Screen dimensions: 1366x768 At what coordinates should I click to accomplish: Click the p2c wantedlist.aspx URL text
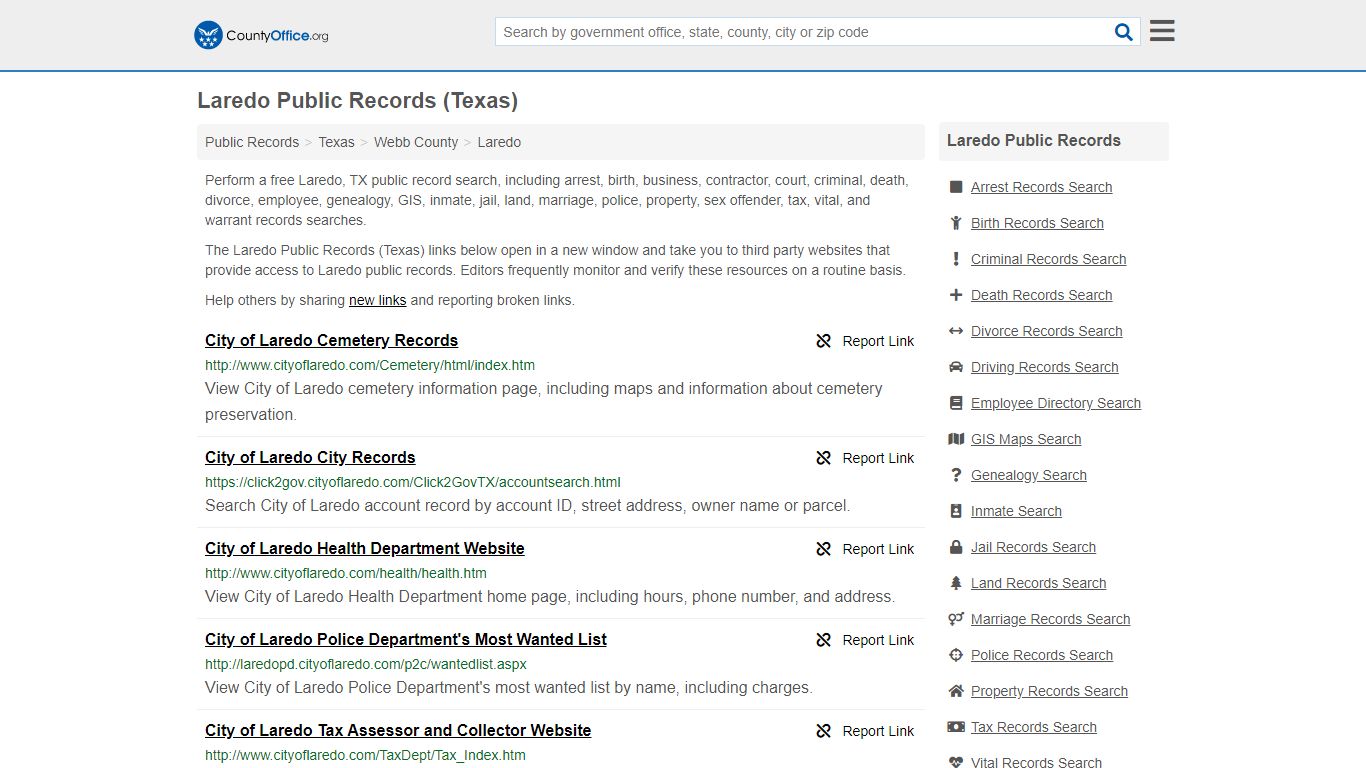[x=366, y=664]
